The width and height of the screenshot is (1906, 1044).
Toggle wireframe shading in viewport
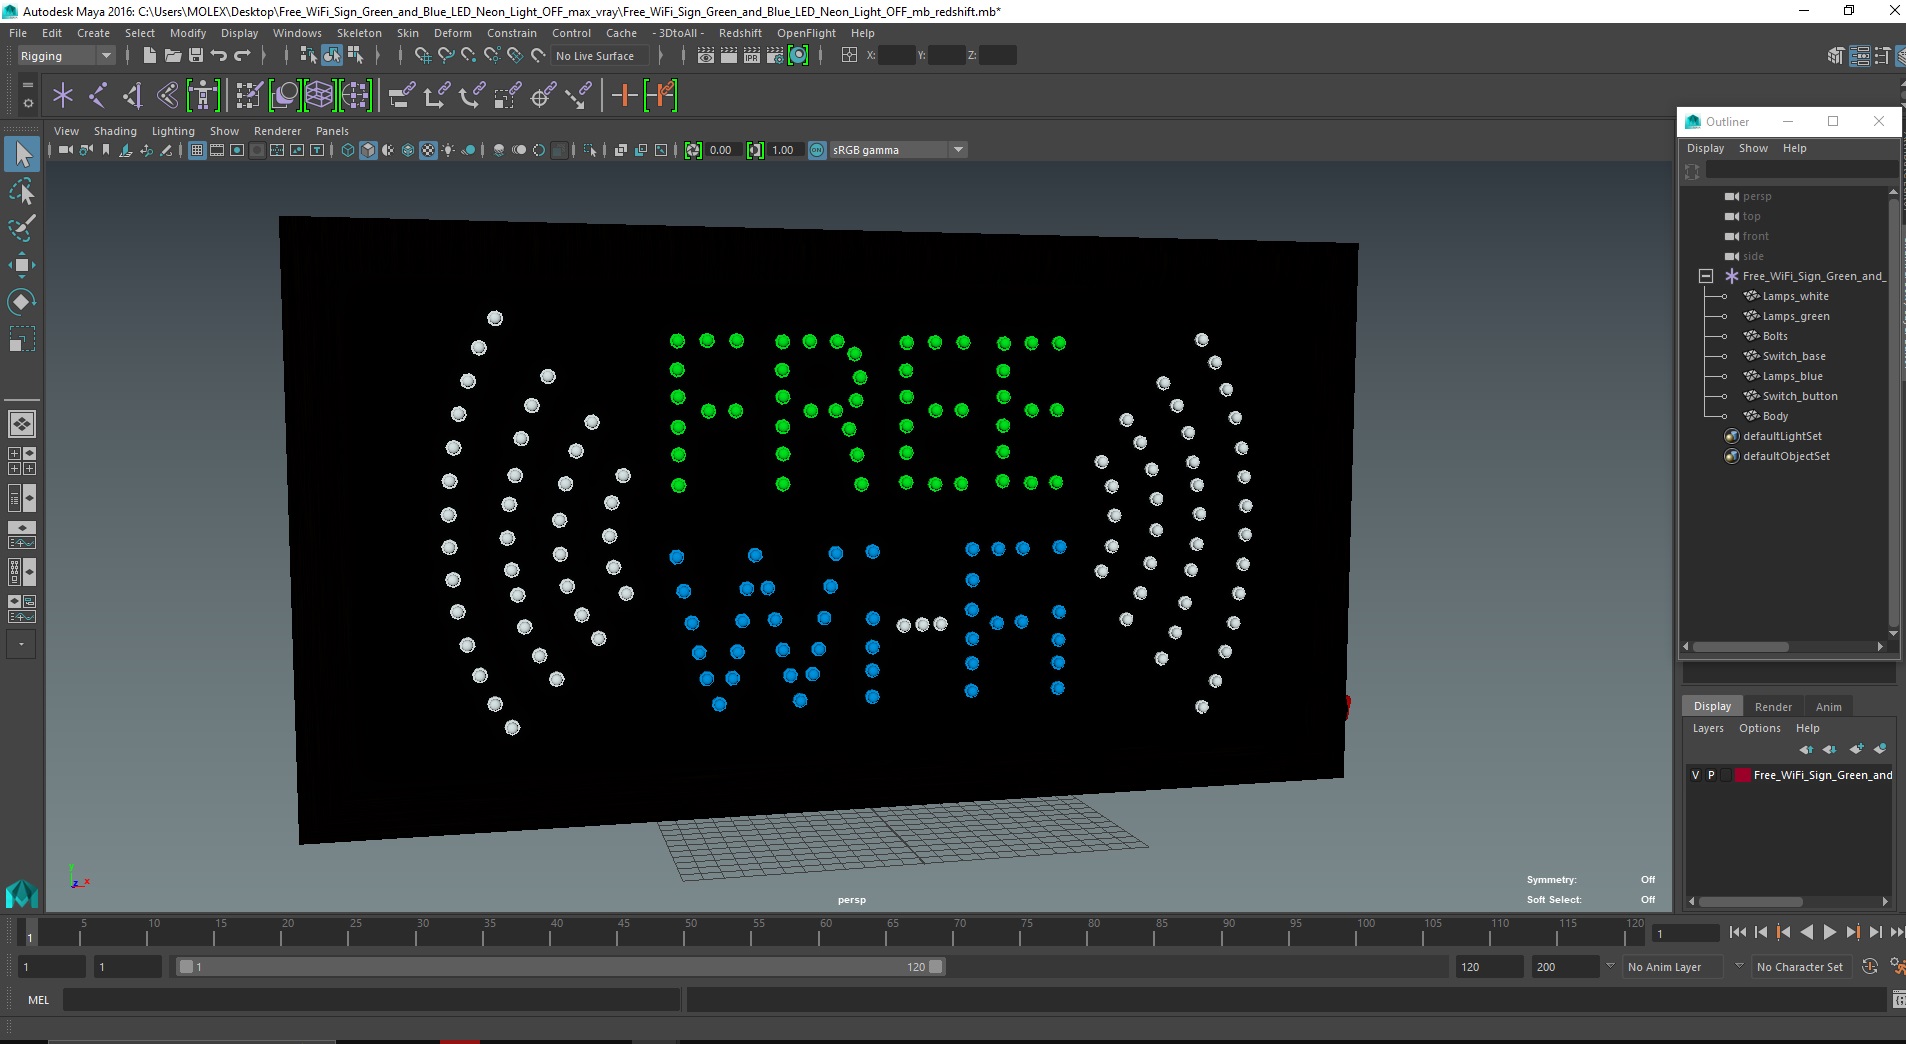pyautogui.click(x=348, y=150)
